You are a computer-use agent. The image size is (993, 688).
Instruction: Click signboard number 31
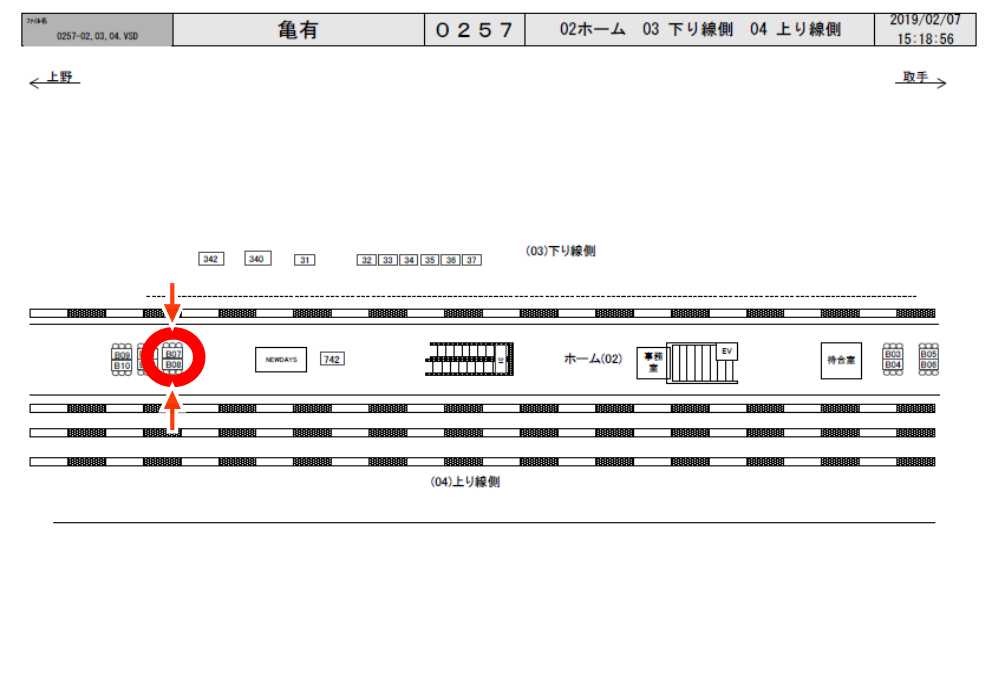coord(305,260)
